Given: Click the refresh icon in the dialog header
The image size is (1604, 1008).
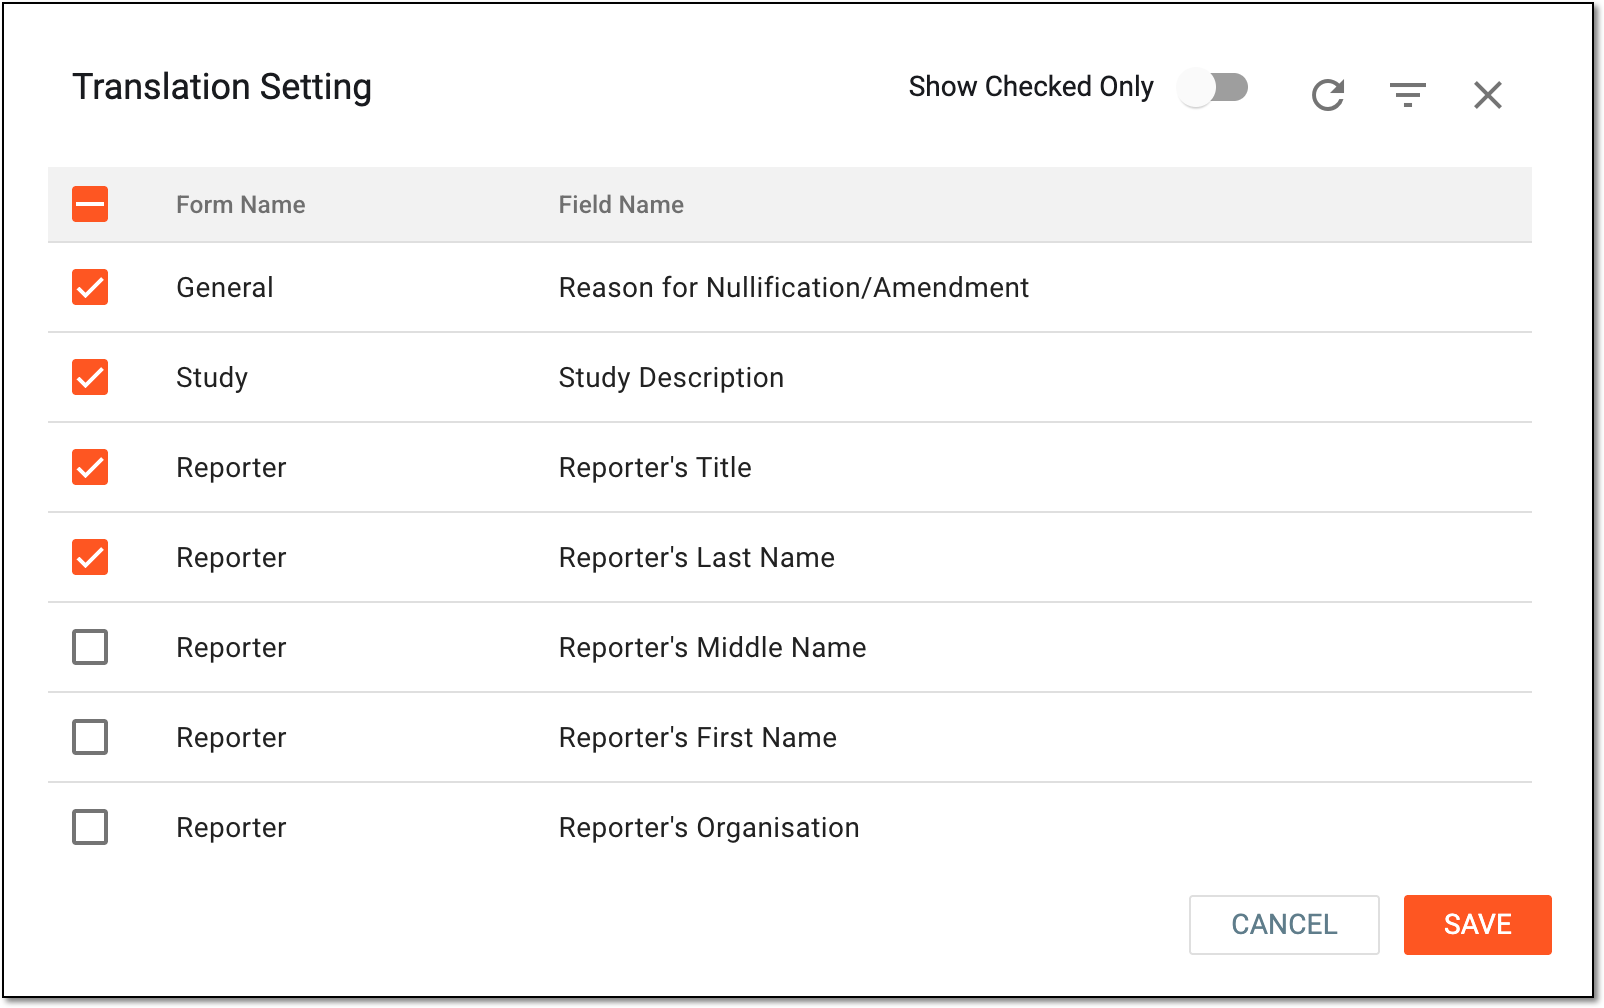Looking at the screenshot, I should [1328, 95].
